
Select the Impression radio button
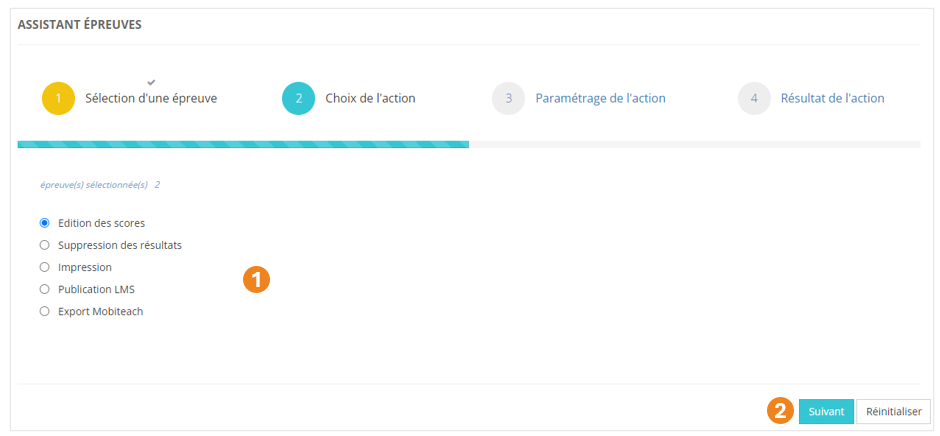point(44,267)
